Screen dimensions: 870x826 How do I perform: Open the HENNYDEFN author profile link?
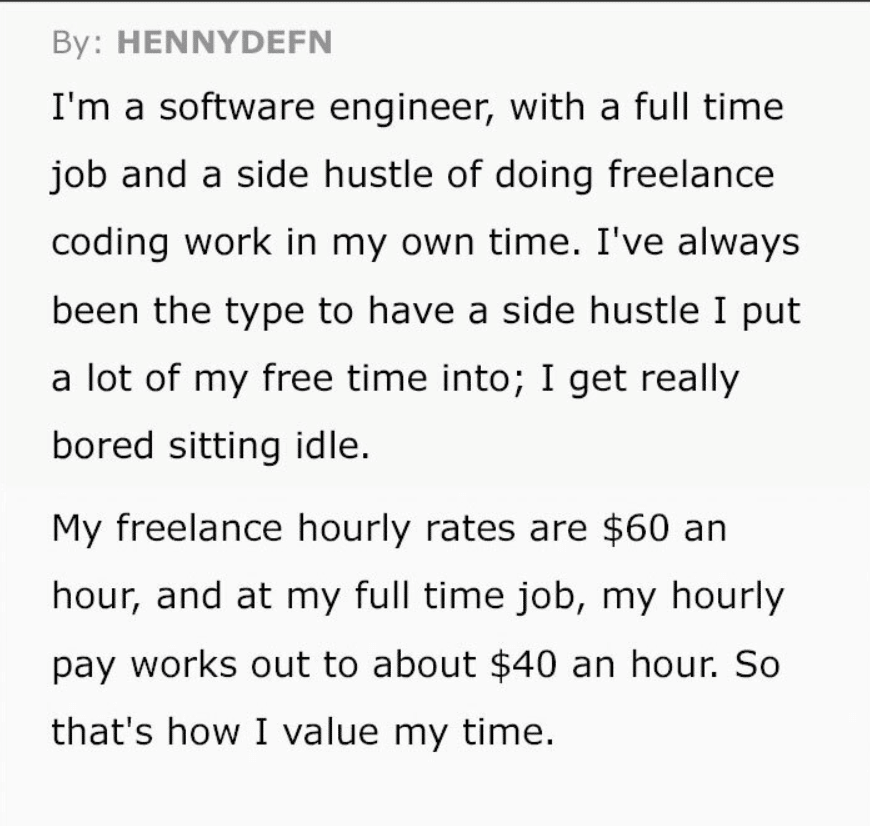click(225, 42)
